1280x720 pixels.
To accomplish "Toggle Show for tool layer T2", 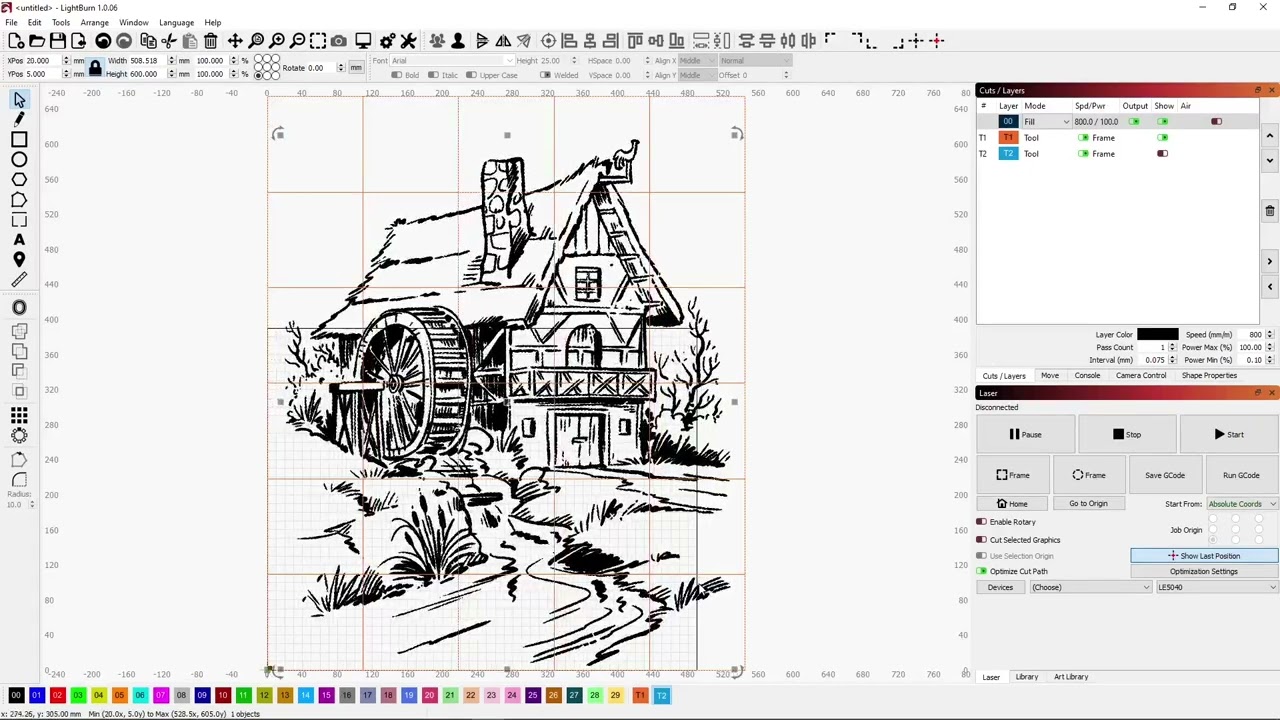I will pyautogui.click(x=1162, y=154).
